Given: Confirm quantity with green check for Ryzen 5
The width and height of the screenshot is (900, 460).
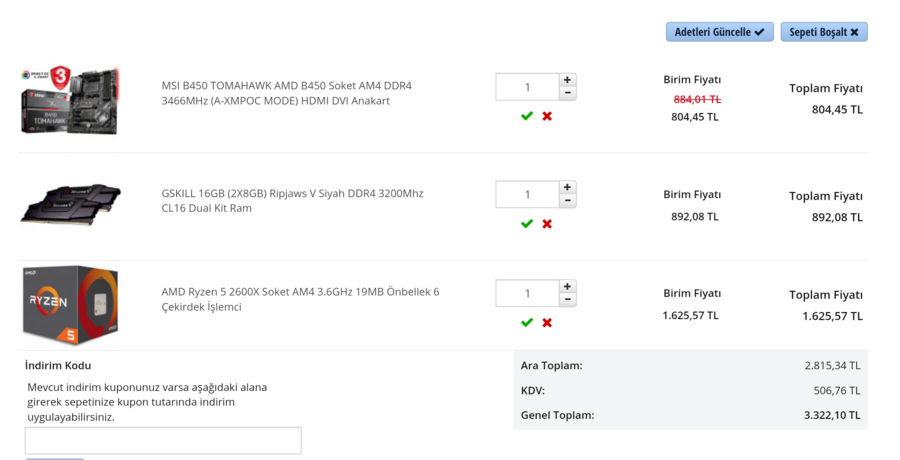Looking at the screenshot, I should (x=527, y=323).
